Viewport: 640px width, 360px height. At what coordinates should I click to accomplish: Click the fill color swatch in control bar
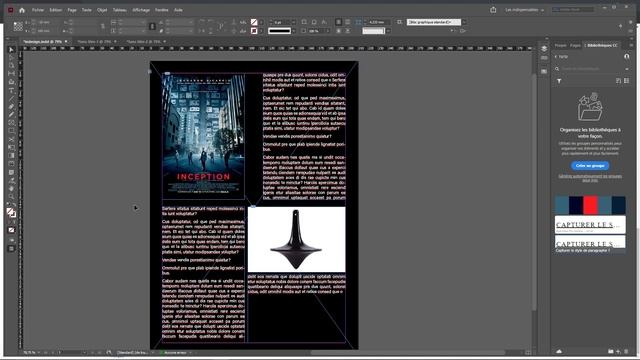(x=254, y=22)
